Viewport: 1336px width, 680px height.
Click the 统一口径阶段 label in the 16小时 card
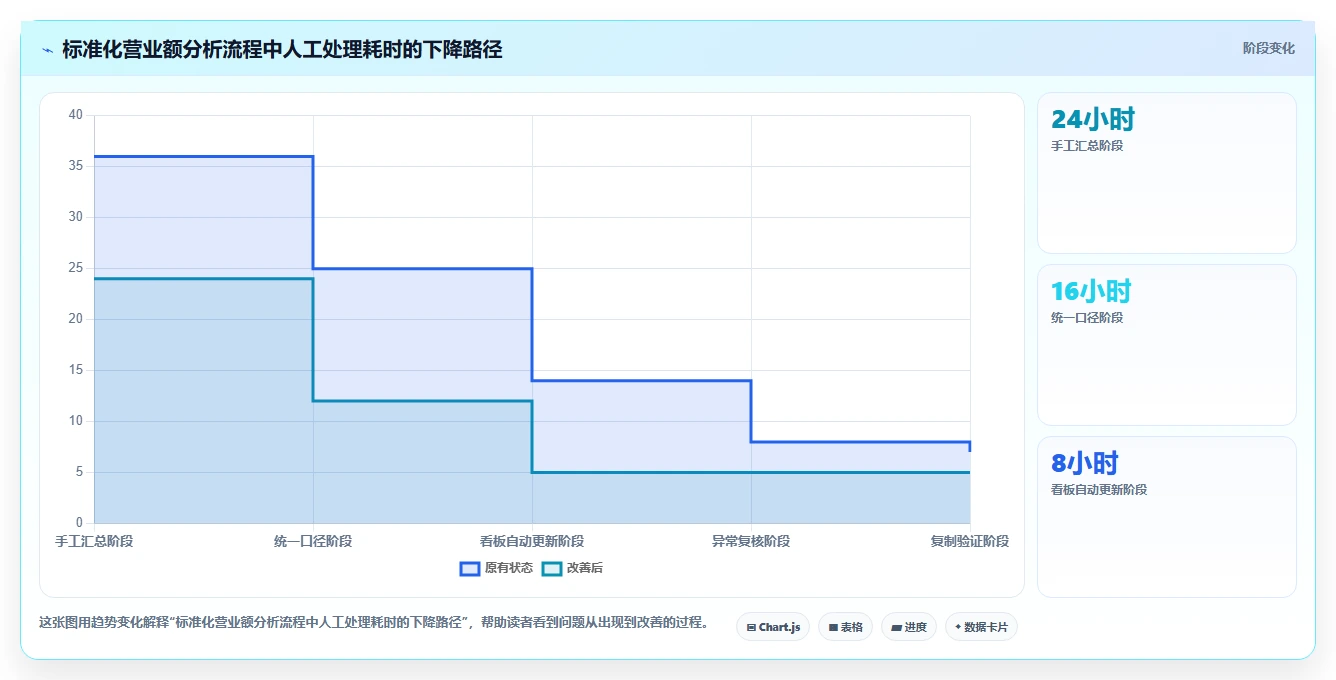click(x=1087, y=318)
